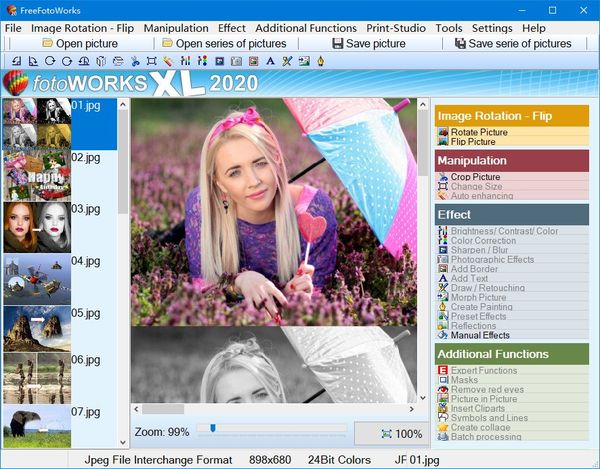The image size is (600, 469).
Task: Click the Morph Picture icon in the toolbar
Action: (x=304, y=61)
